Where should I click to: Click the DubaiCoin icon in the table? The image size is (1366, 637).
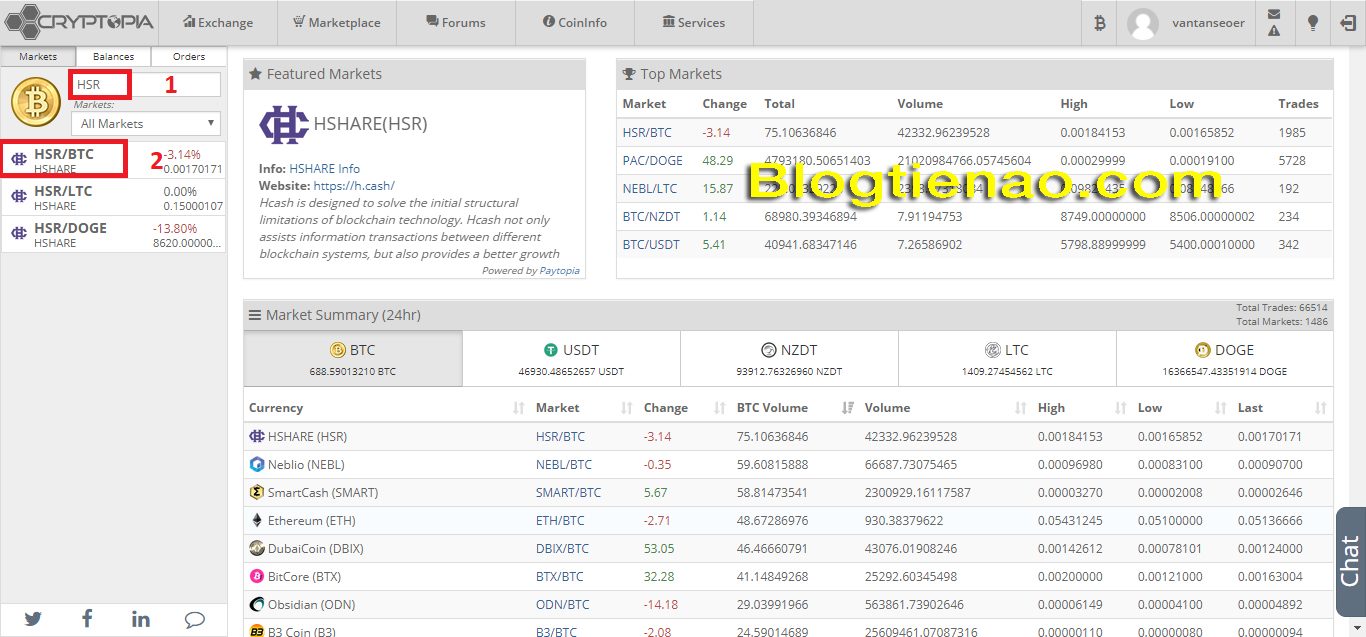pos(257,548)
